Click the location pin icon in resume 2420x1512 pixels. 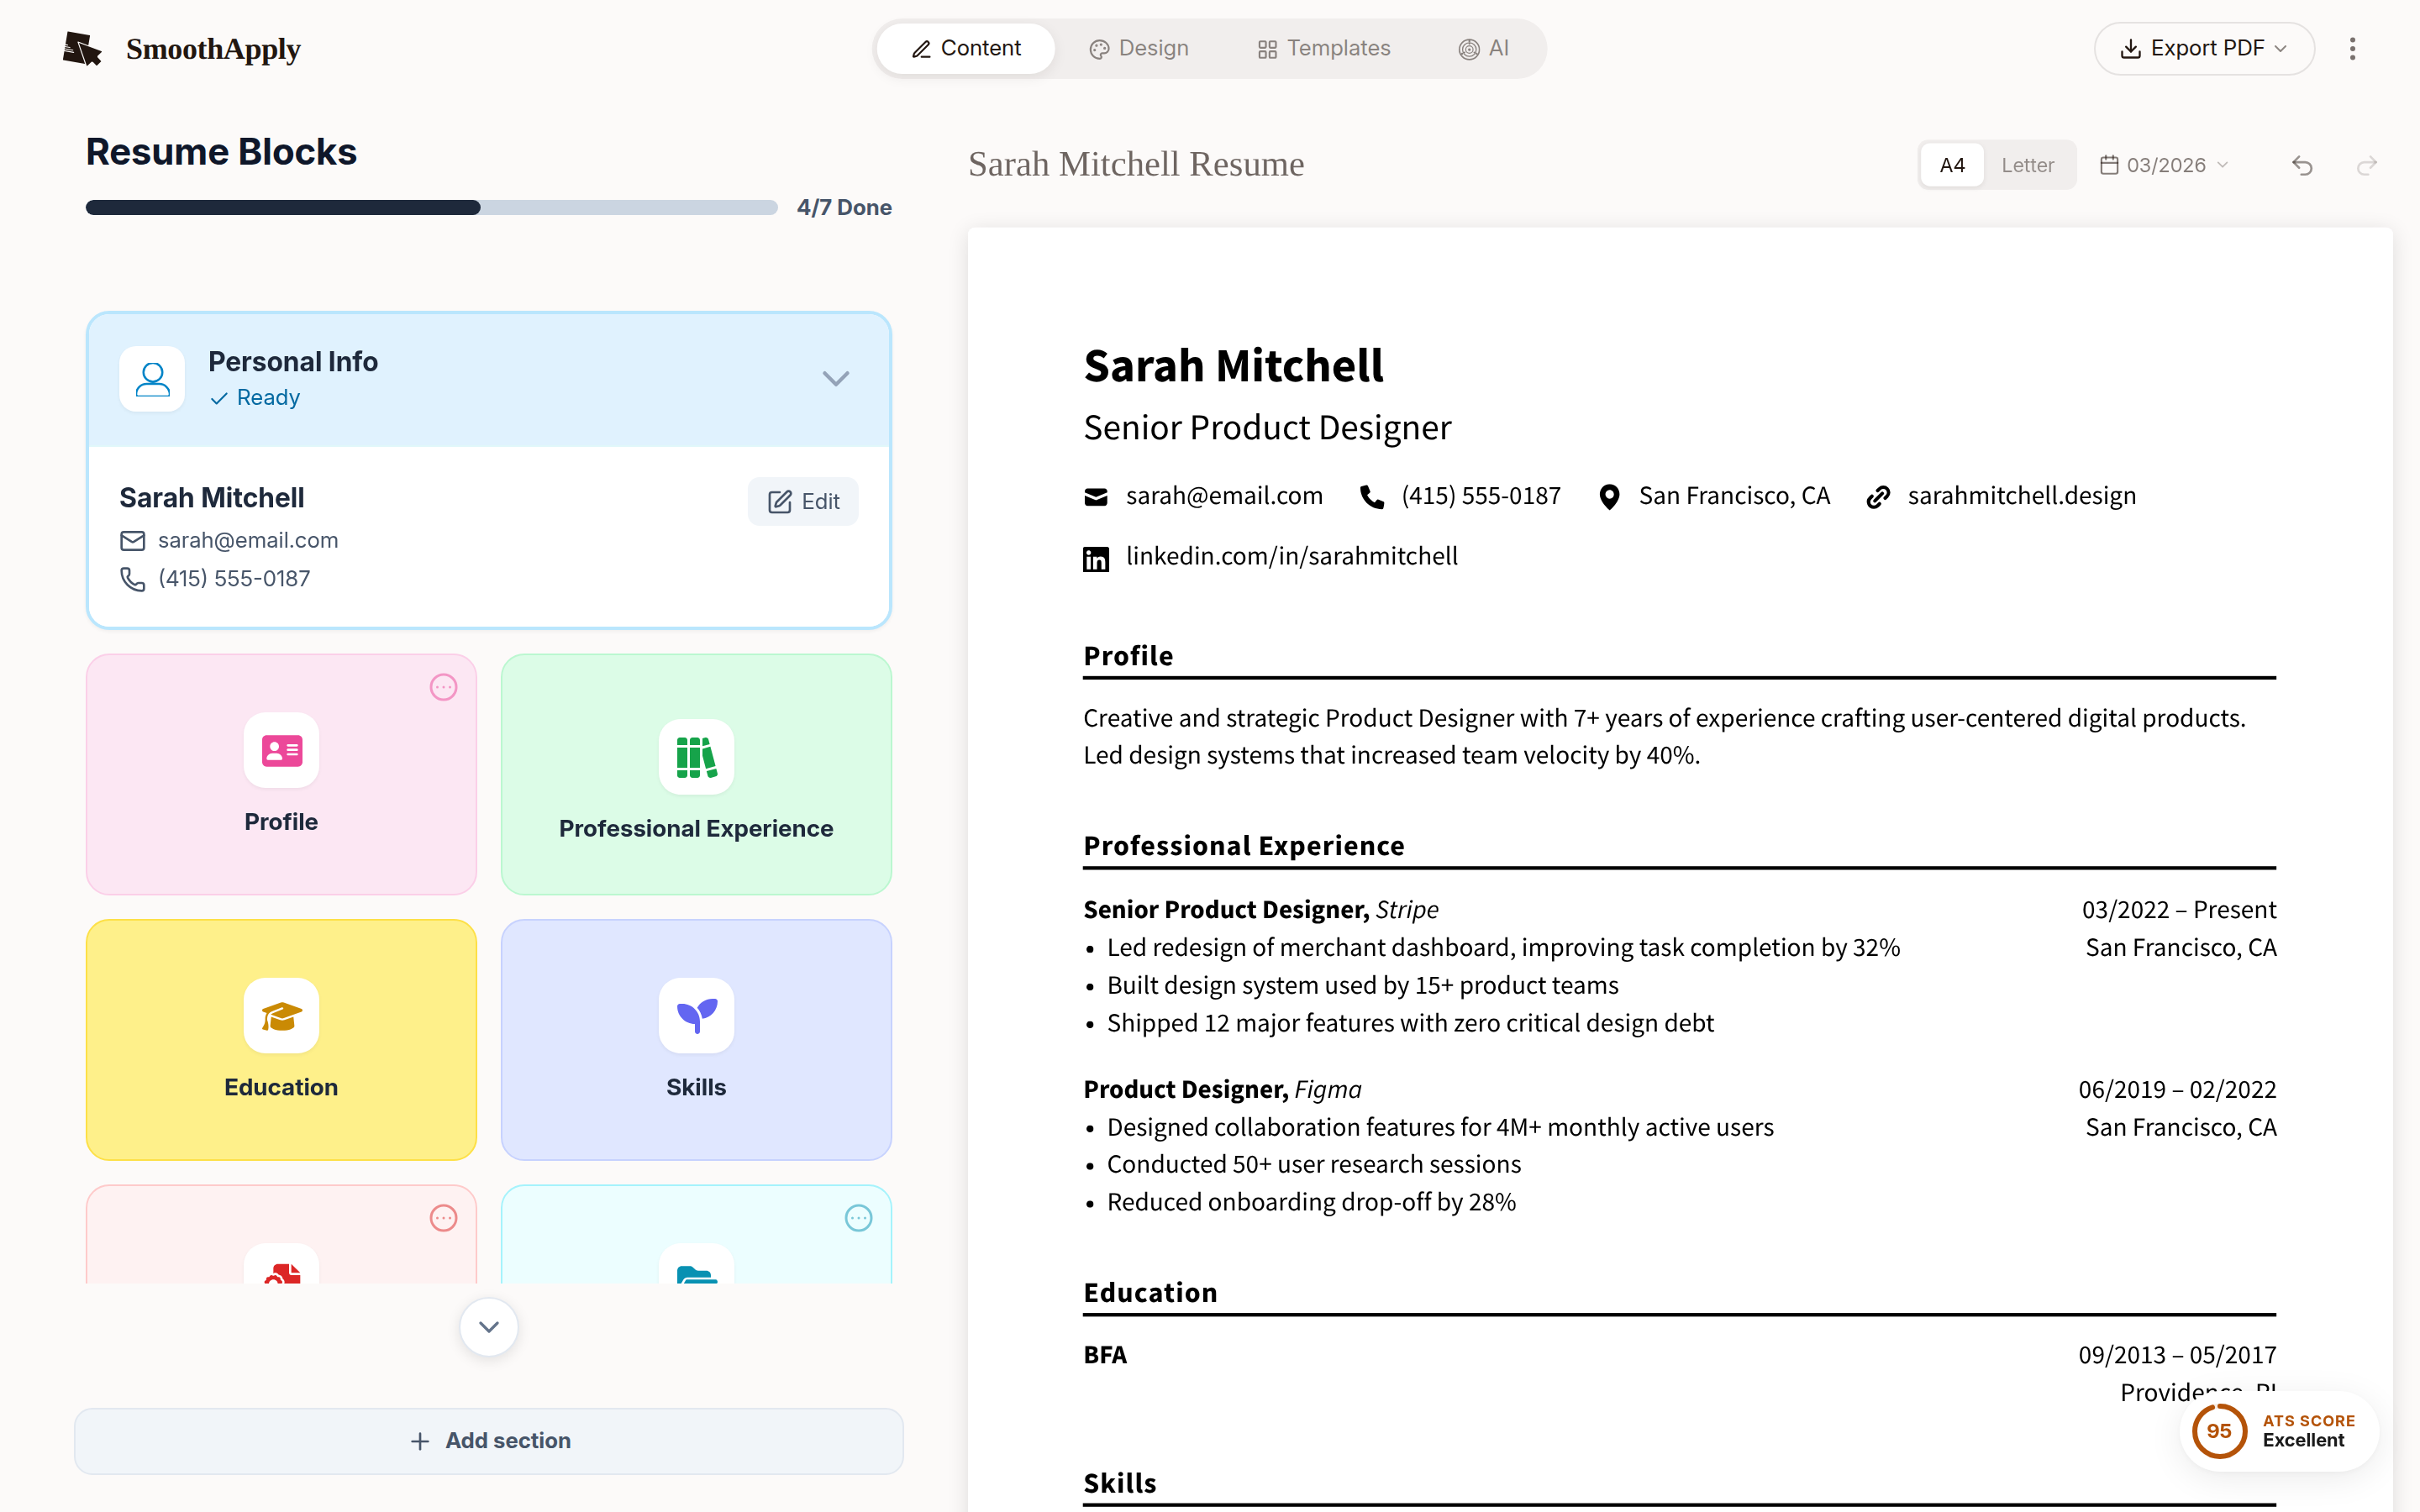(x=1609, y=497)
